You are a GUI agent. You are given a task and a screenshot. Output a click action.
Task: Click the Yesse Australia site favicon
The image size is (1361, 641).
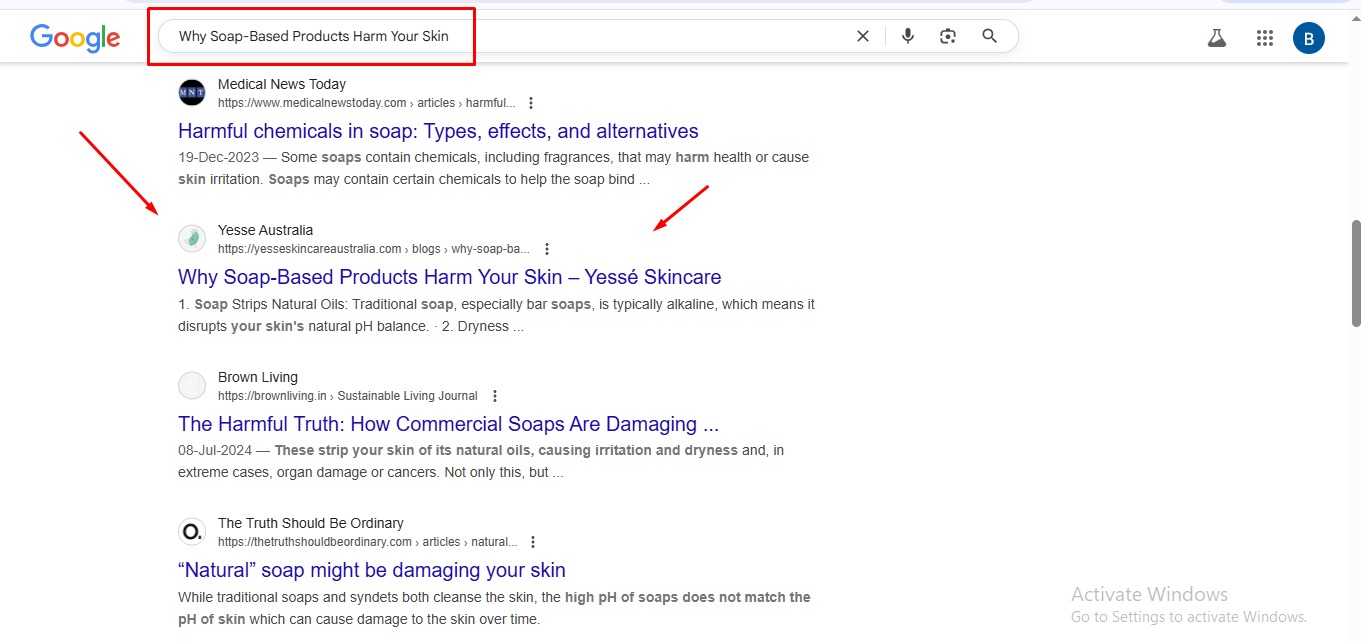tap(192, 239)
